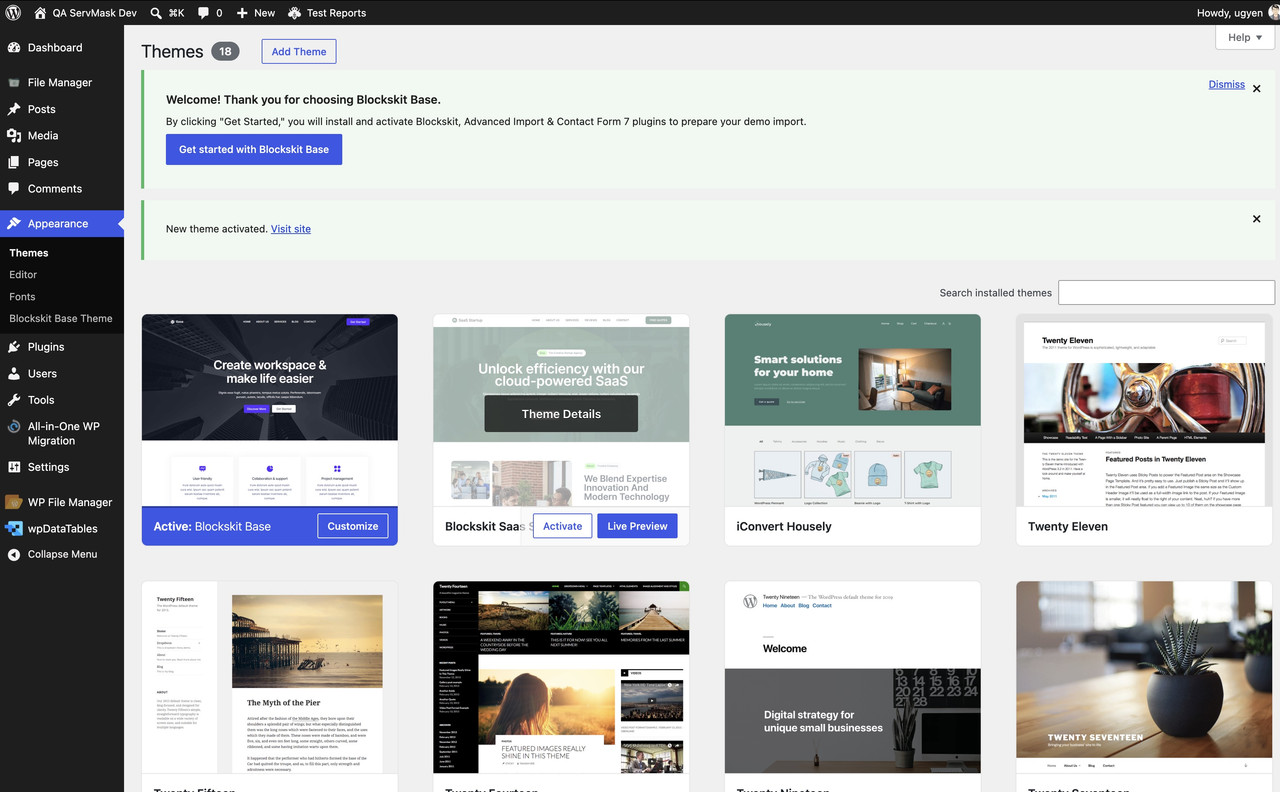The width and height of the screenshot is (1280, 792).
Task: Click the iConvert Housely theme name
Action: pos(784,526)
